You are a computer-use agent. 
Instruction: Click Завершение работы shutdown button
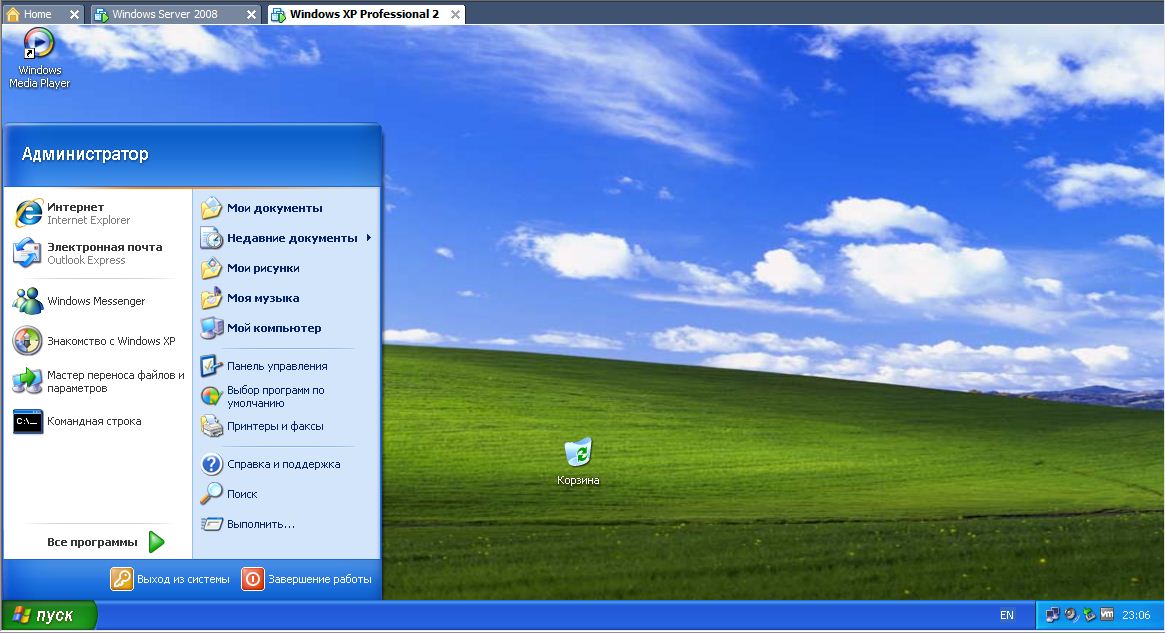[x=307, y=579]
